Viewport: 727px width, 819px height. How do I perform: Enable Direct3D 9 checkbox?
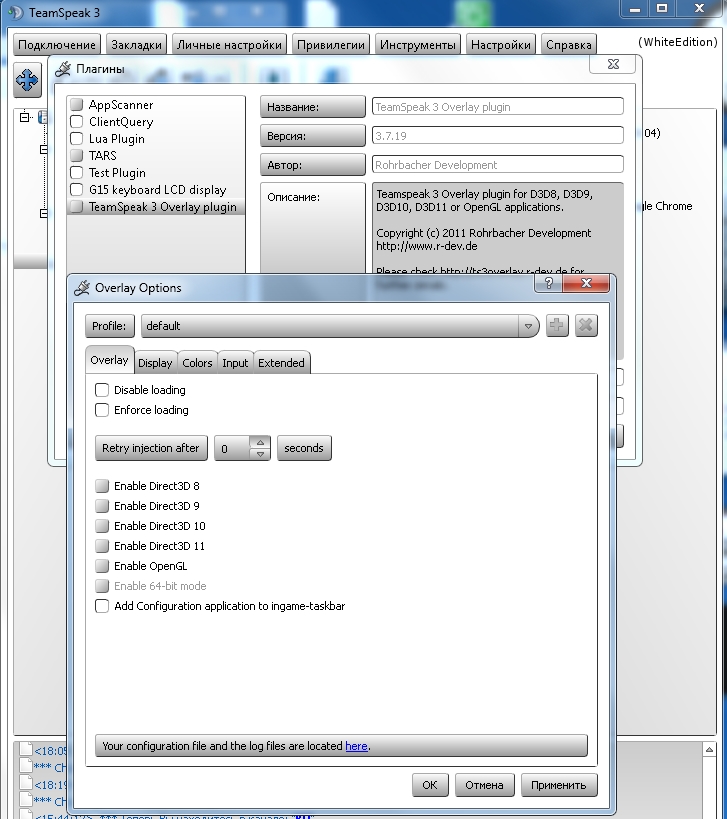(x=102, y=506)
